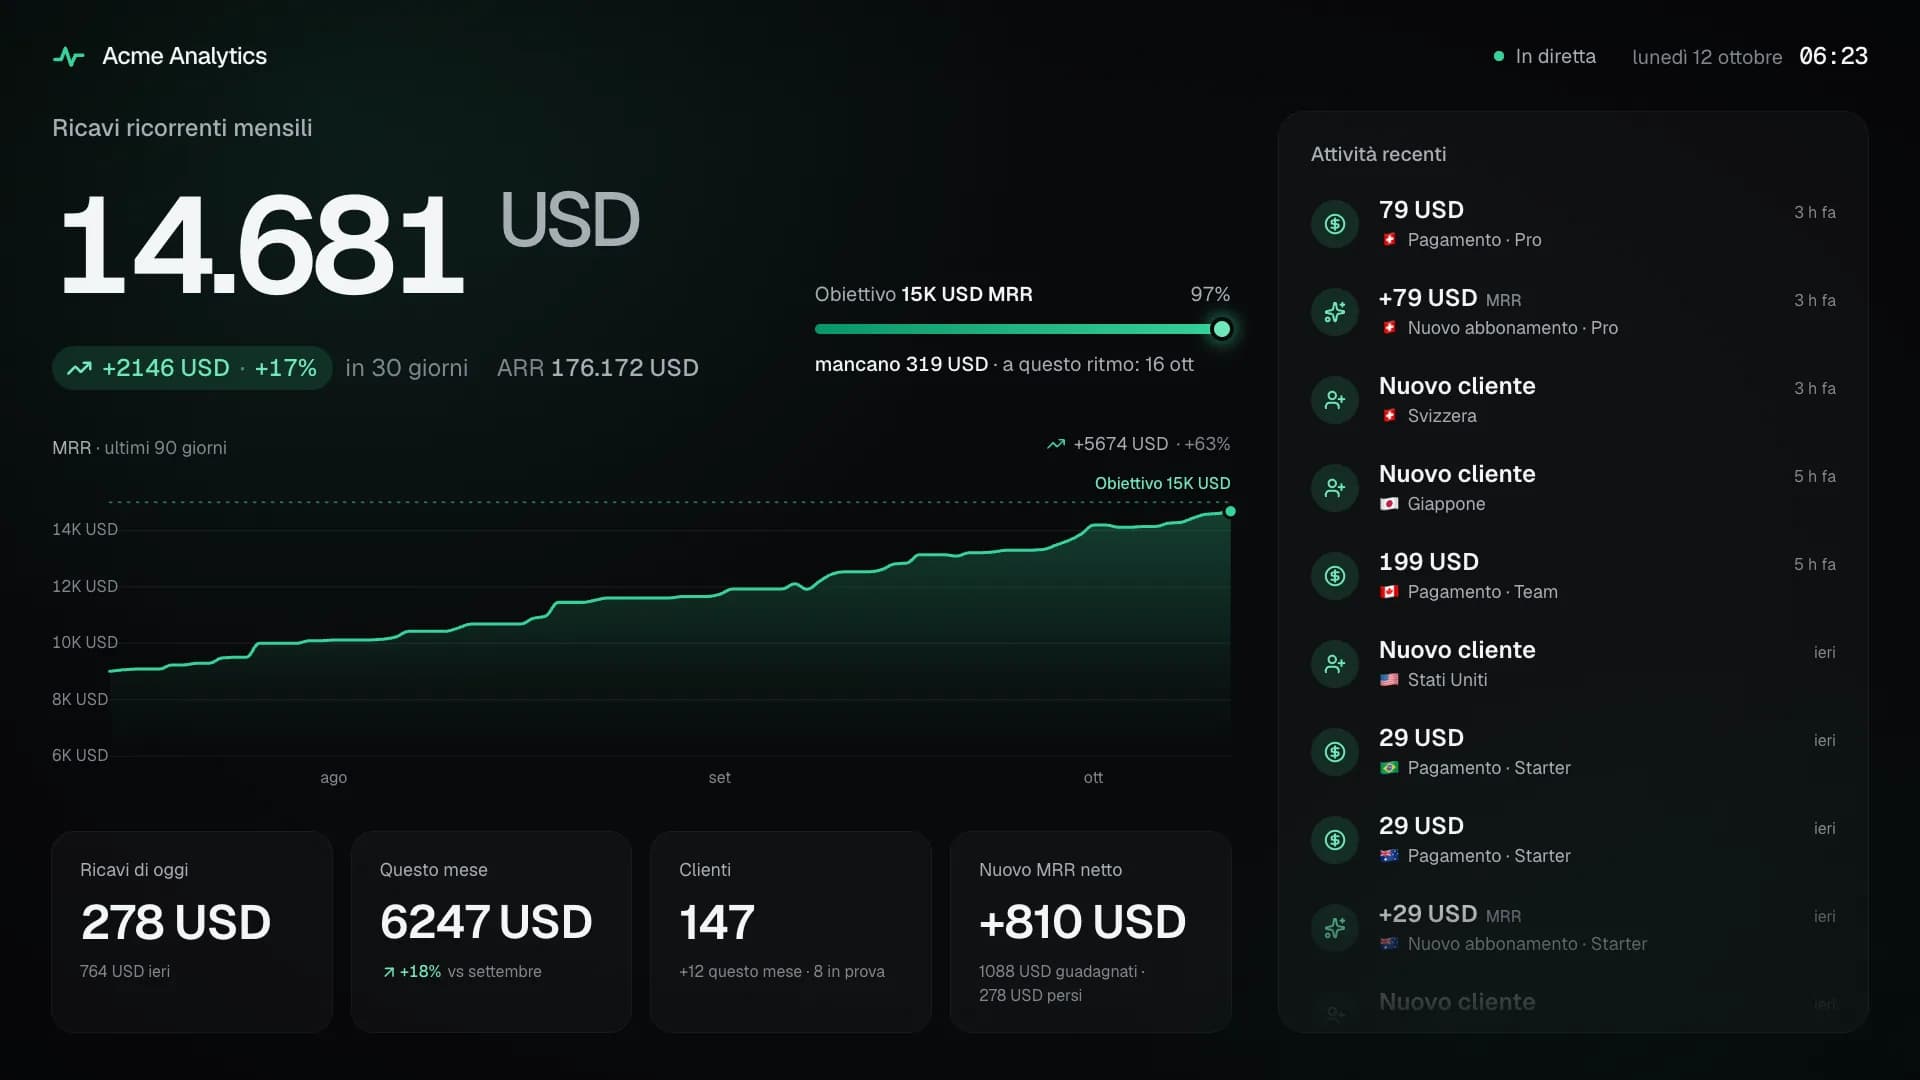The height and width of the screenshot is (1080, 1920).
Task: Click the ARR 176.172 USD figure
Action: [x=597, y=368]
